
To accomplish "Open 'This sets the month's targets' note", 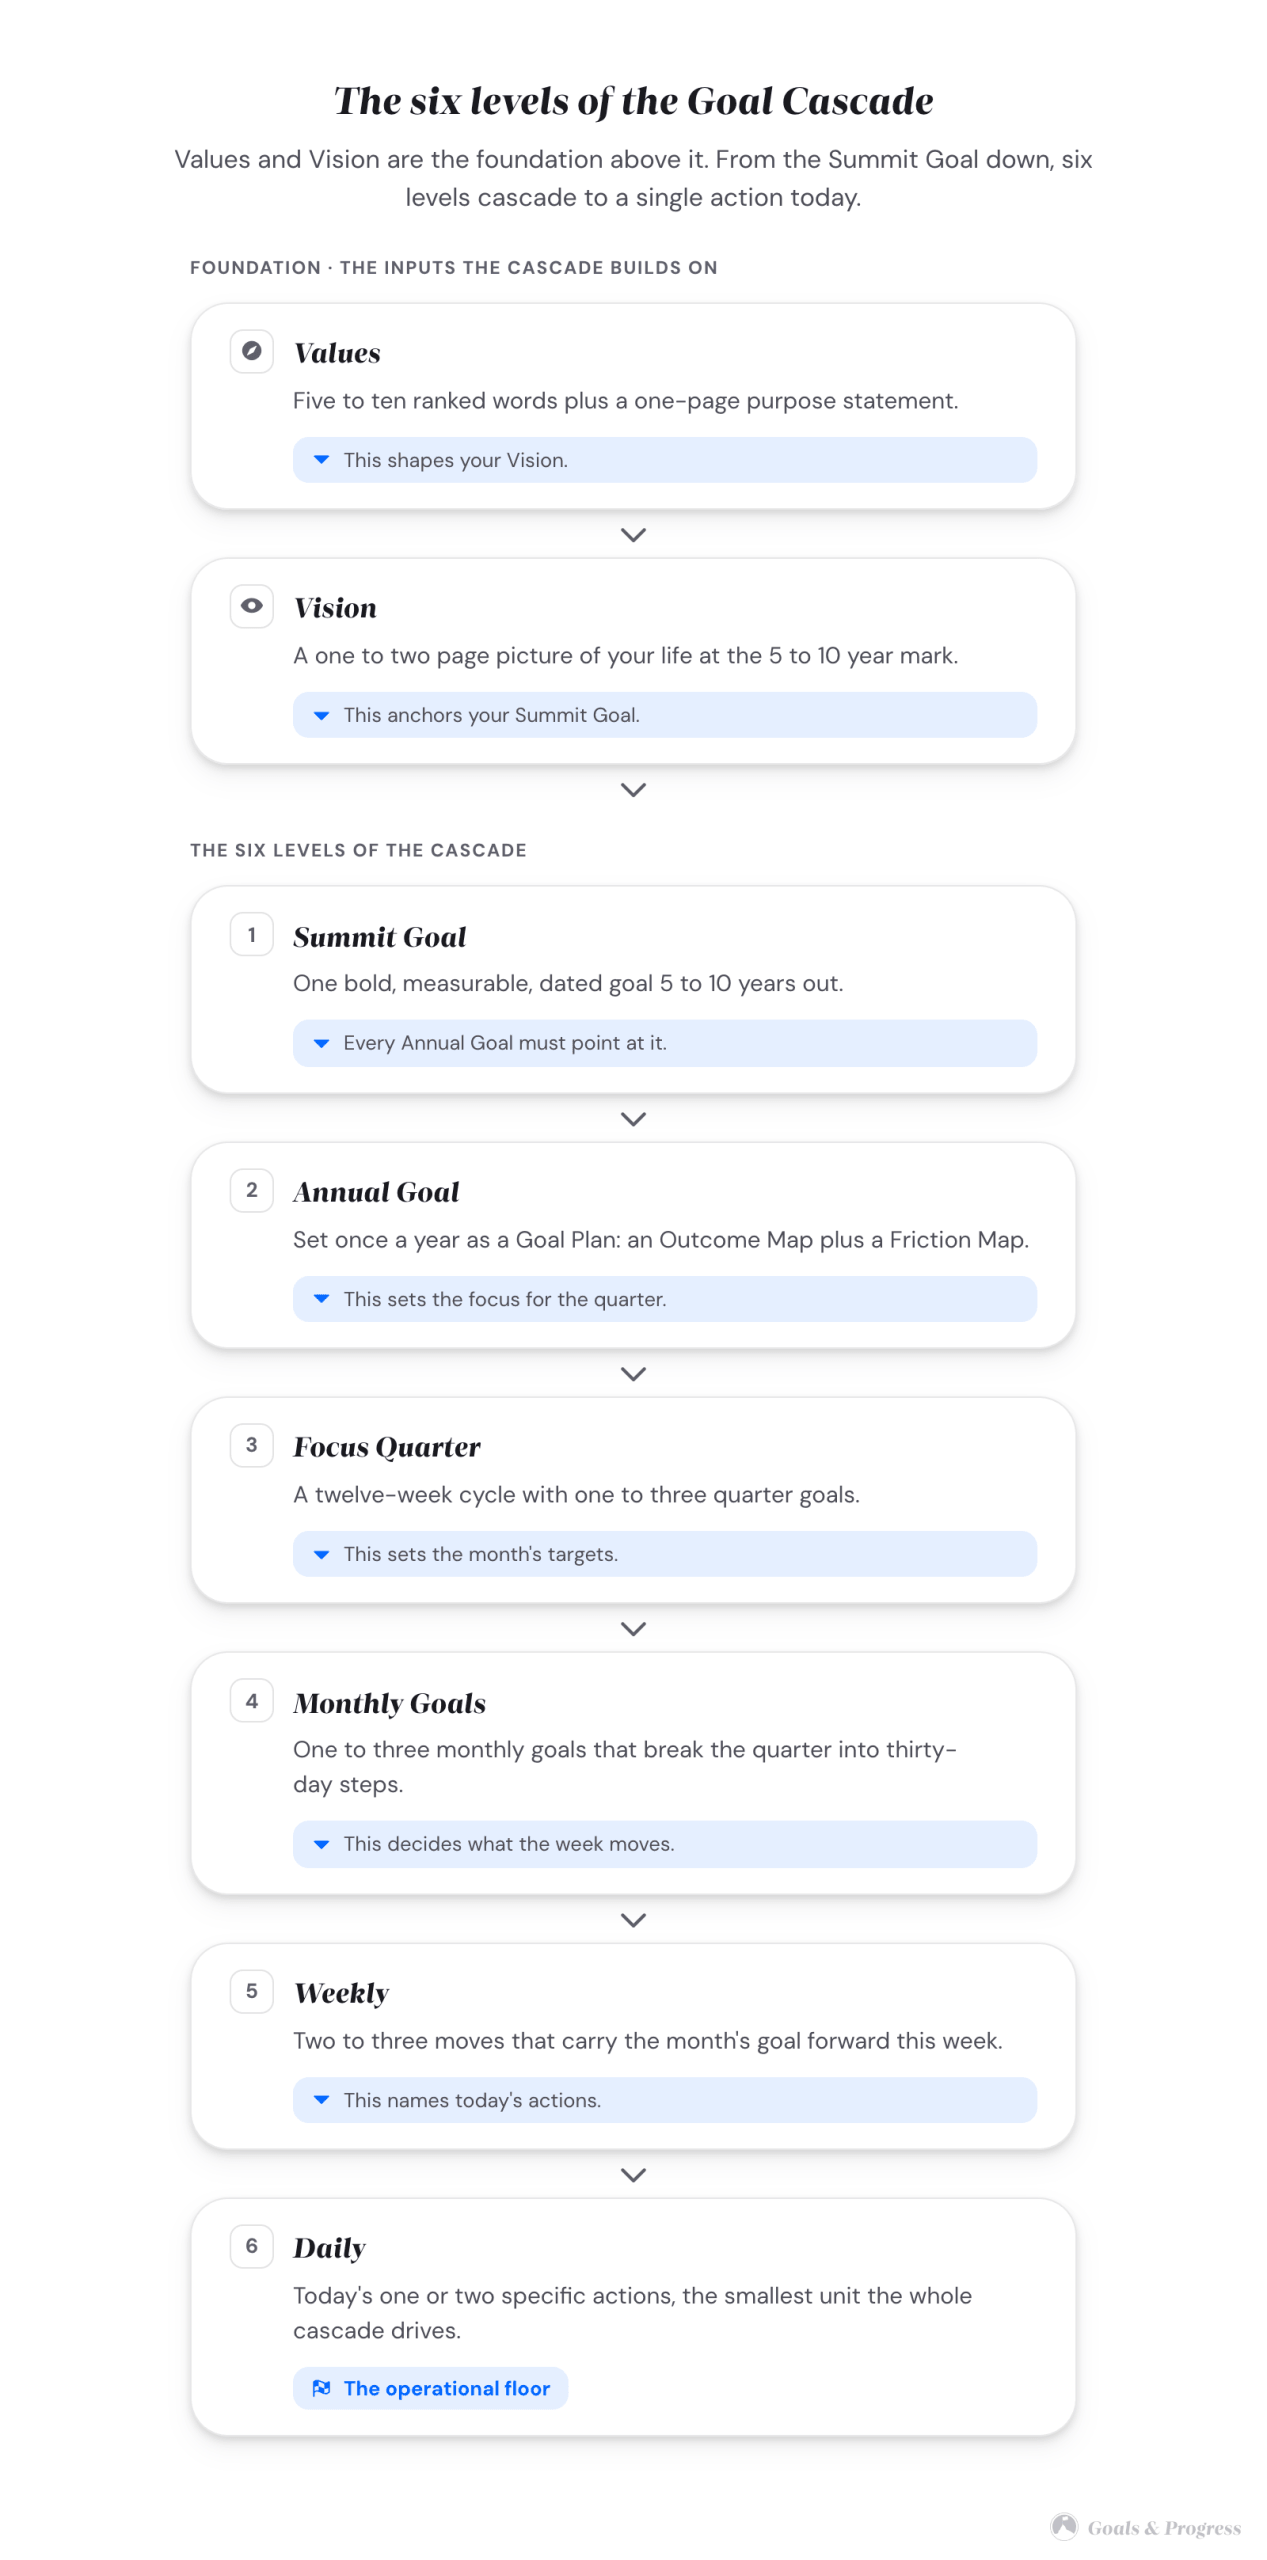I will click(664, 1554).
